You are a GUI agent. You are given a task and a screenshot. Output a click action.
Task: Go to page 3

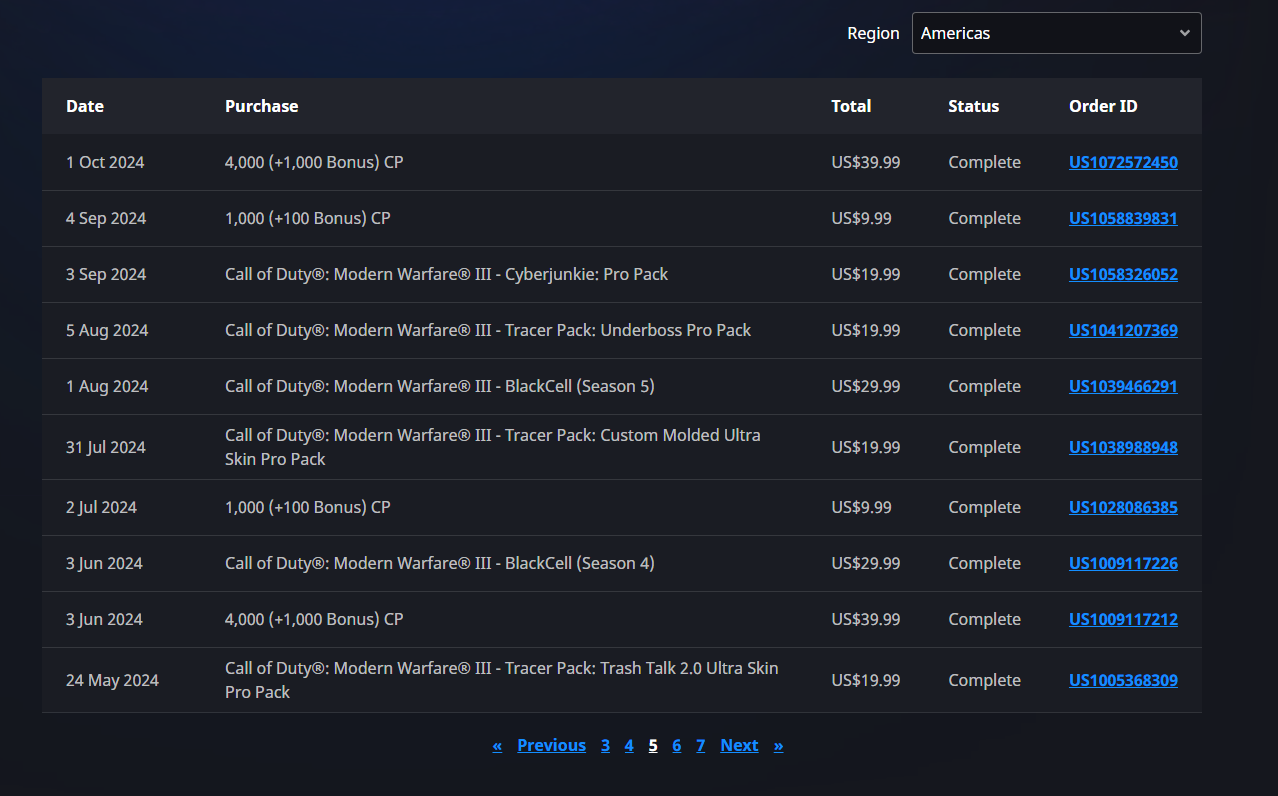coord(605,745)
